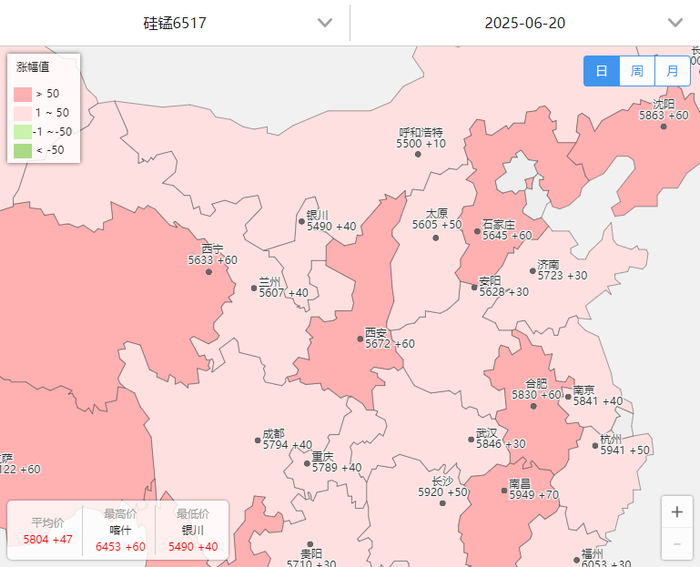Switch to the 日 (daily) tab
700x567 pixels.
coord(602,71)
